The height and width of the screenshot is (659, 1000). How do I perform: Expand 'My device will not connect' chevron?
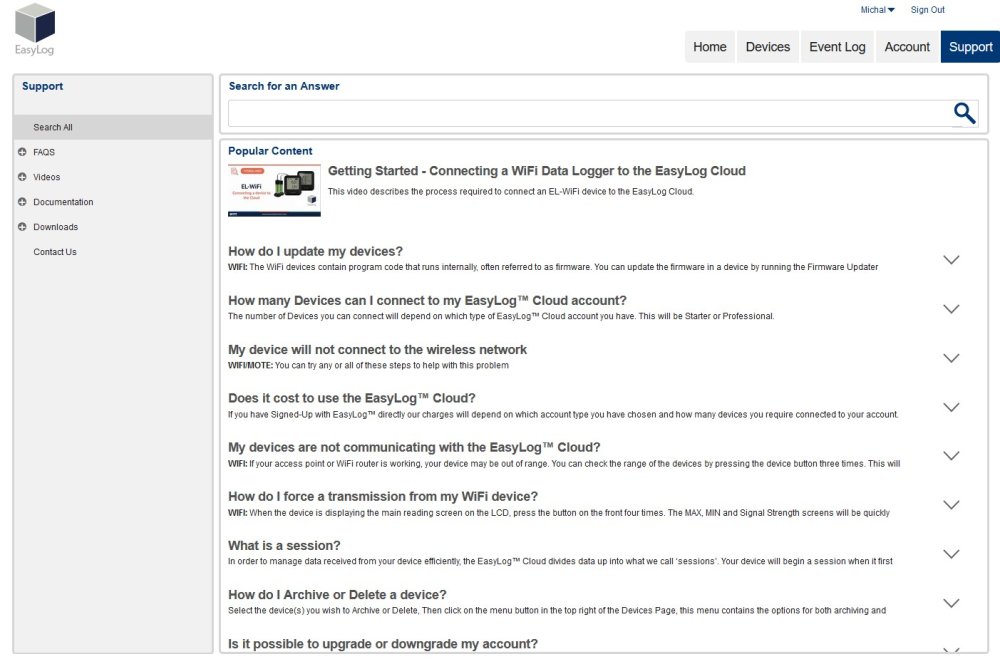[x=951, y=358]
